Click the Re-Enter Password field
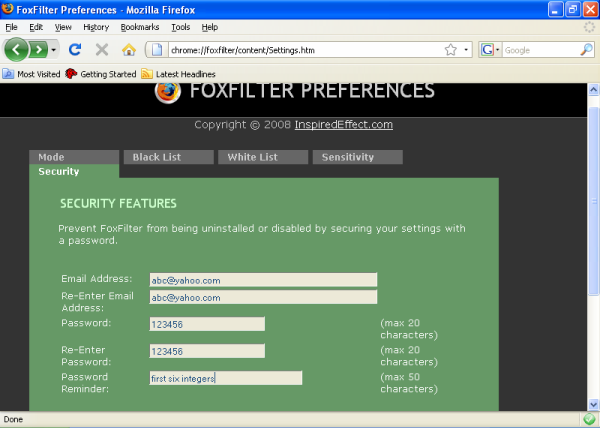 (207, 351)
